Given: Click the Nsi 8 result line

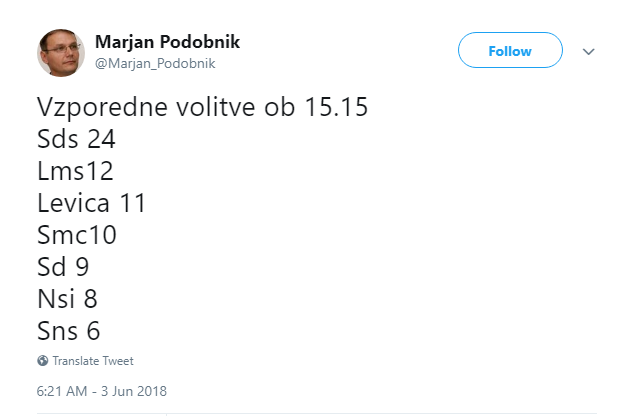Looking at the screenshot, I should [67, 298].
